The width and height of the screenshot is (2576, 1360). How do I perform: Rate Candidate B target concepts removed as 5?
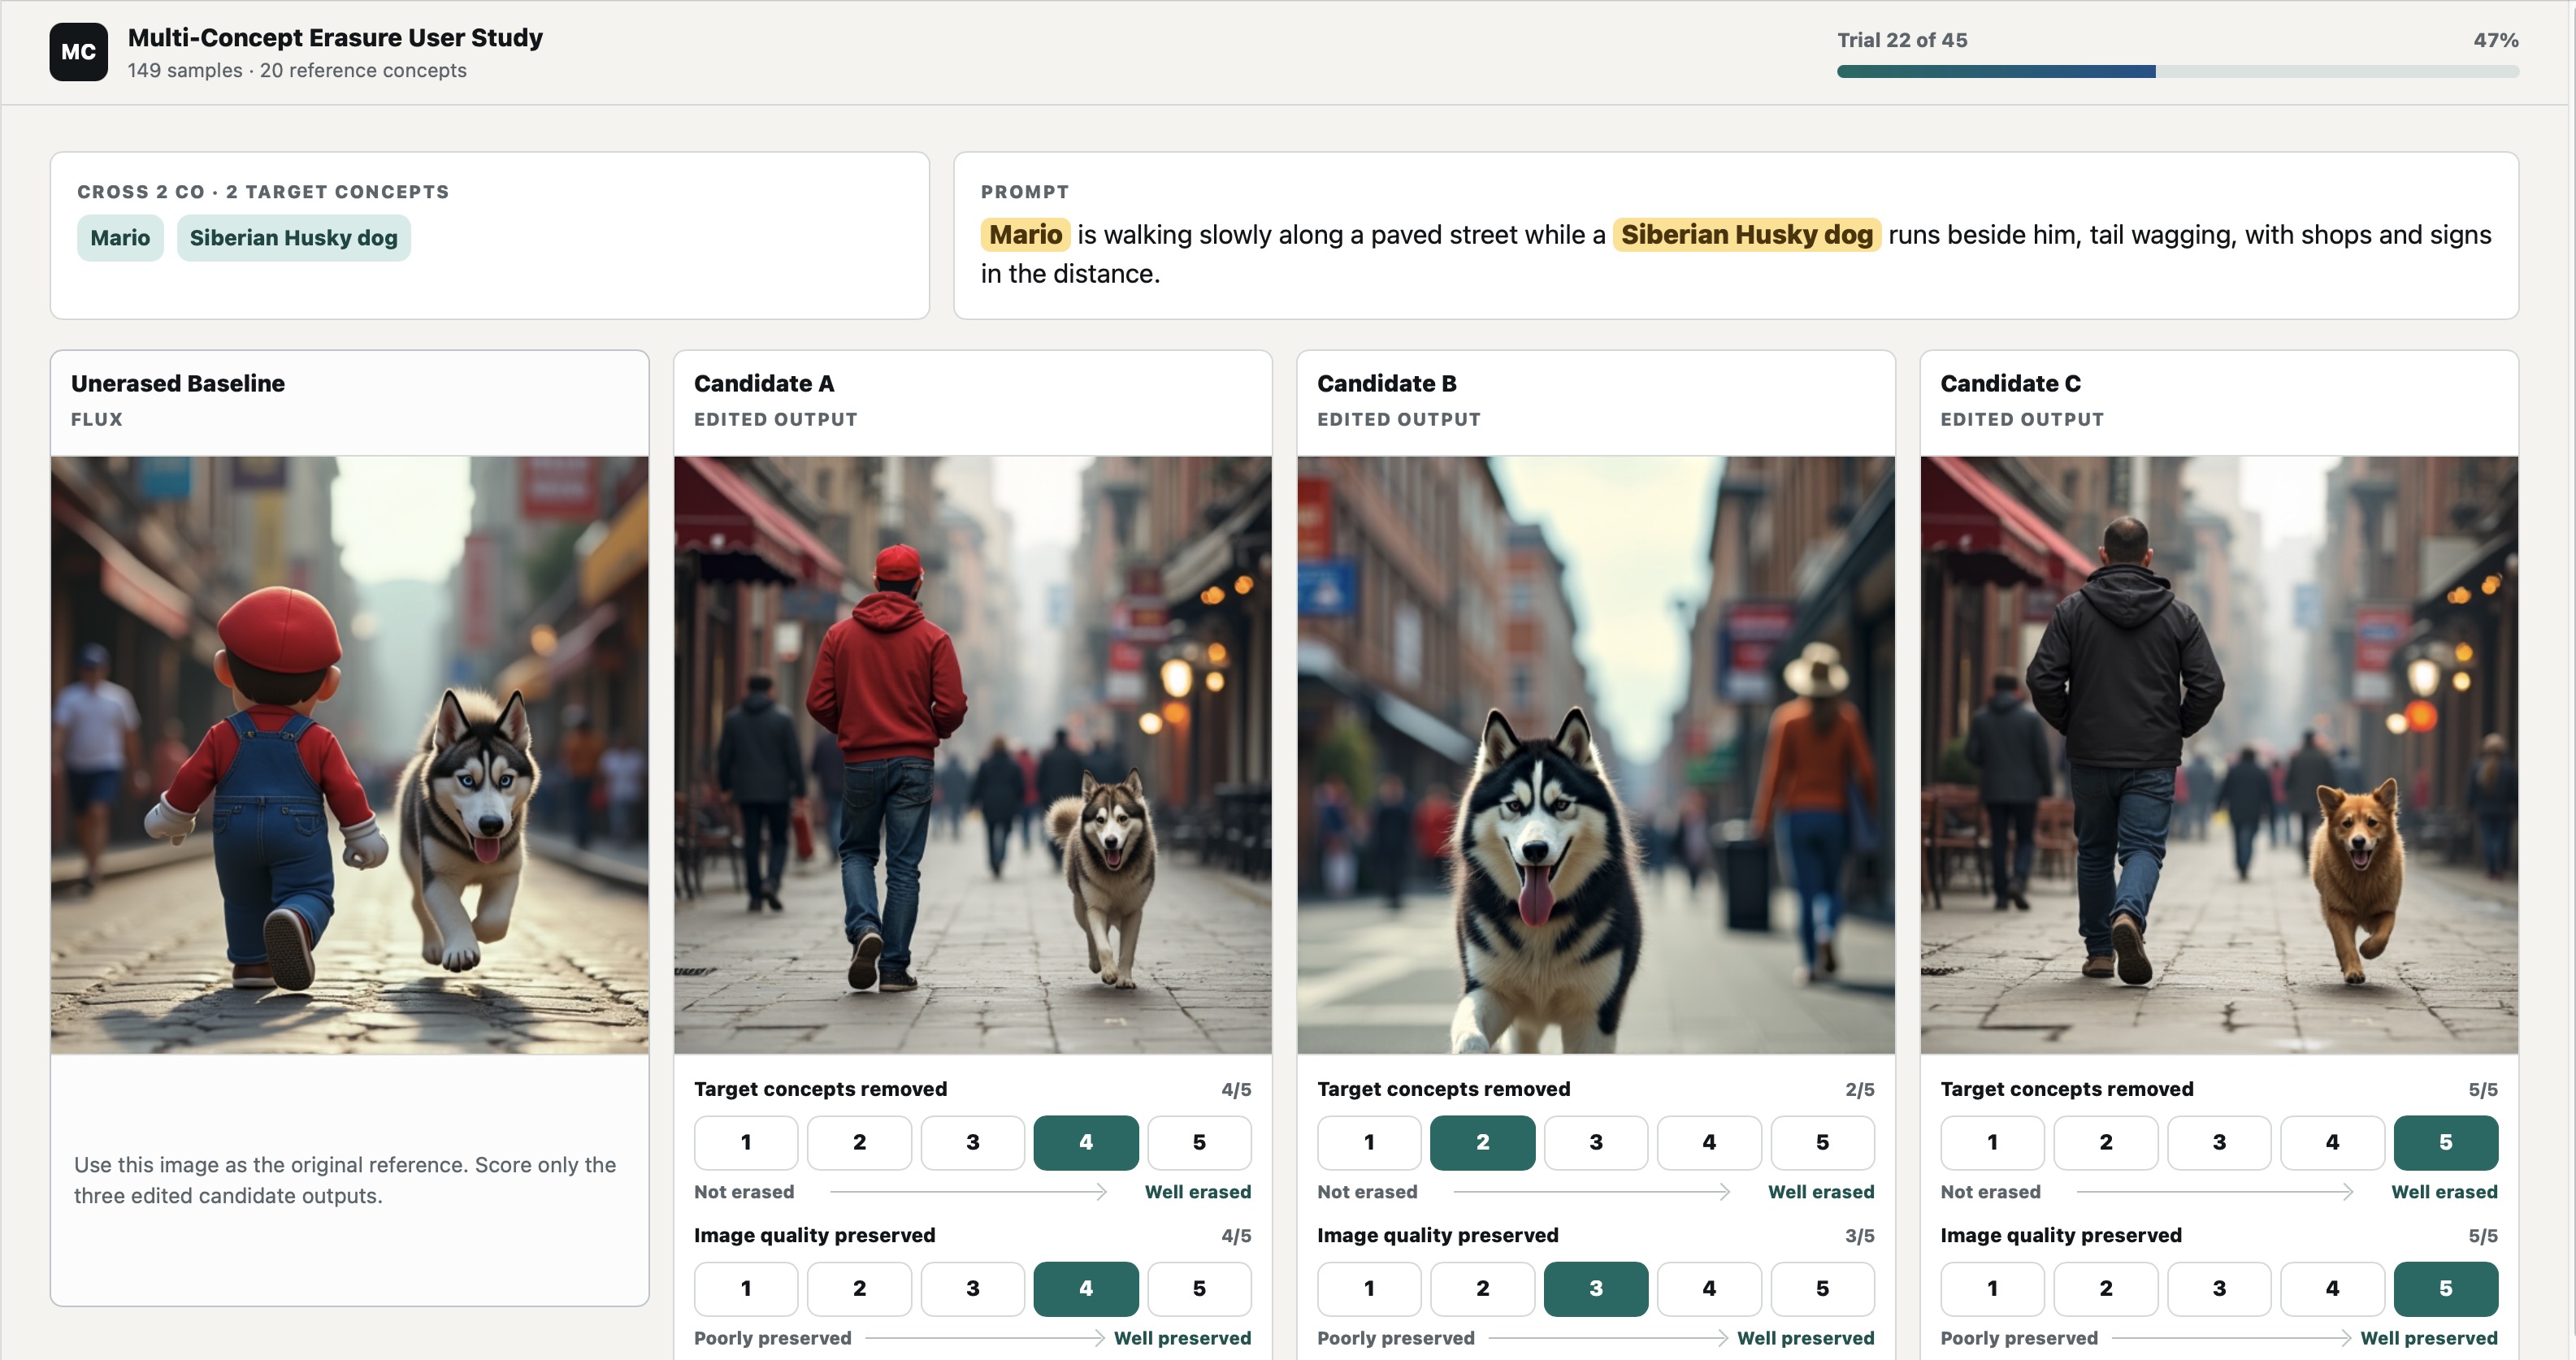[x=1822, y=1142]
